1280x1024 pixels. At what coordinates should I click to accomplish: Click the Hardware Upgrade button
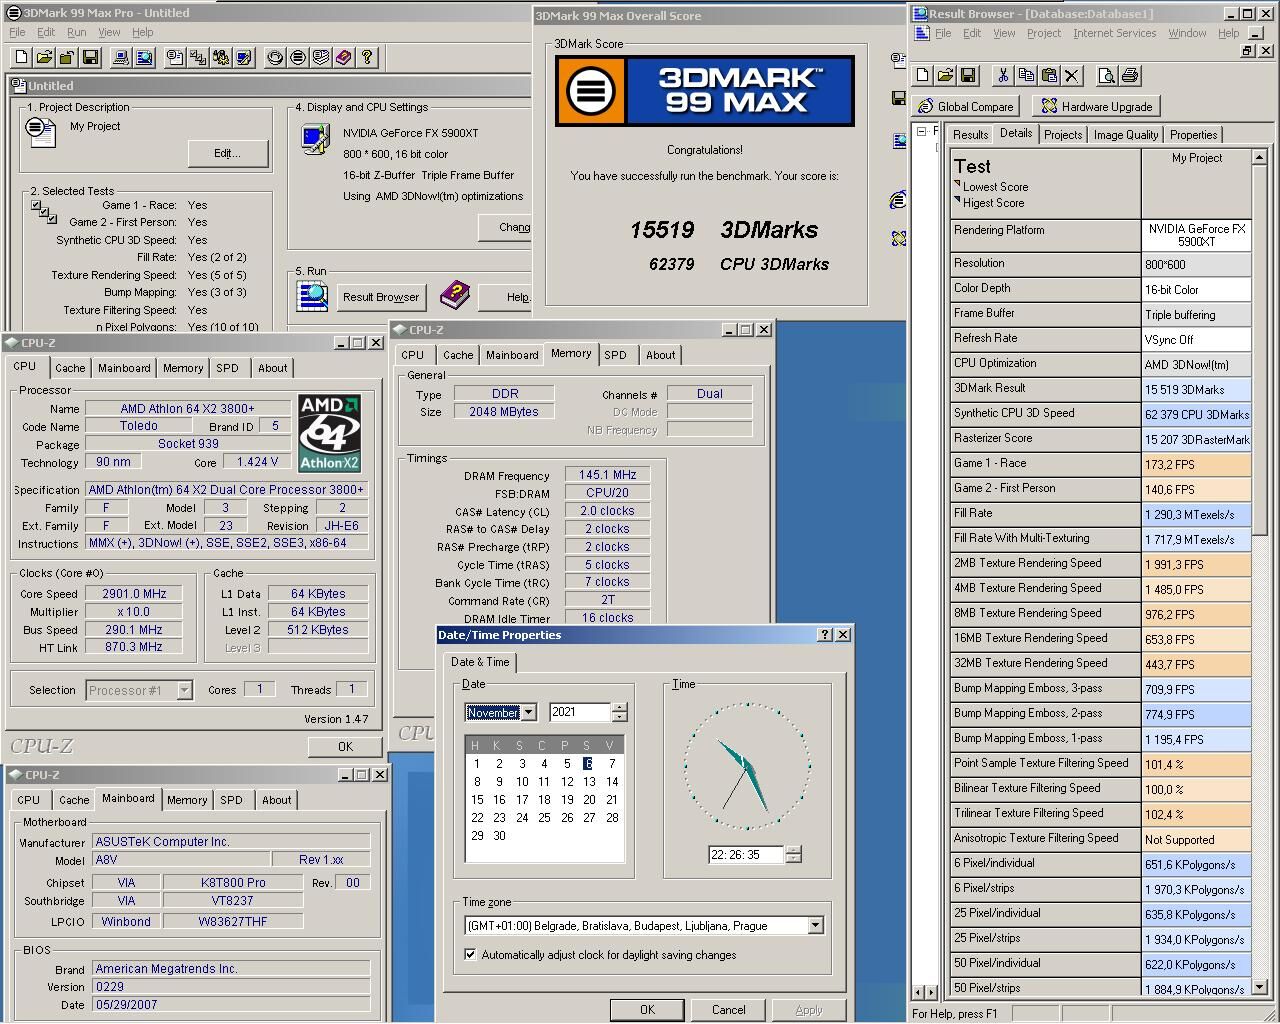tap(1096, 106)
